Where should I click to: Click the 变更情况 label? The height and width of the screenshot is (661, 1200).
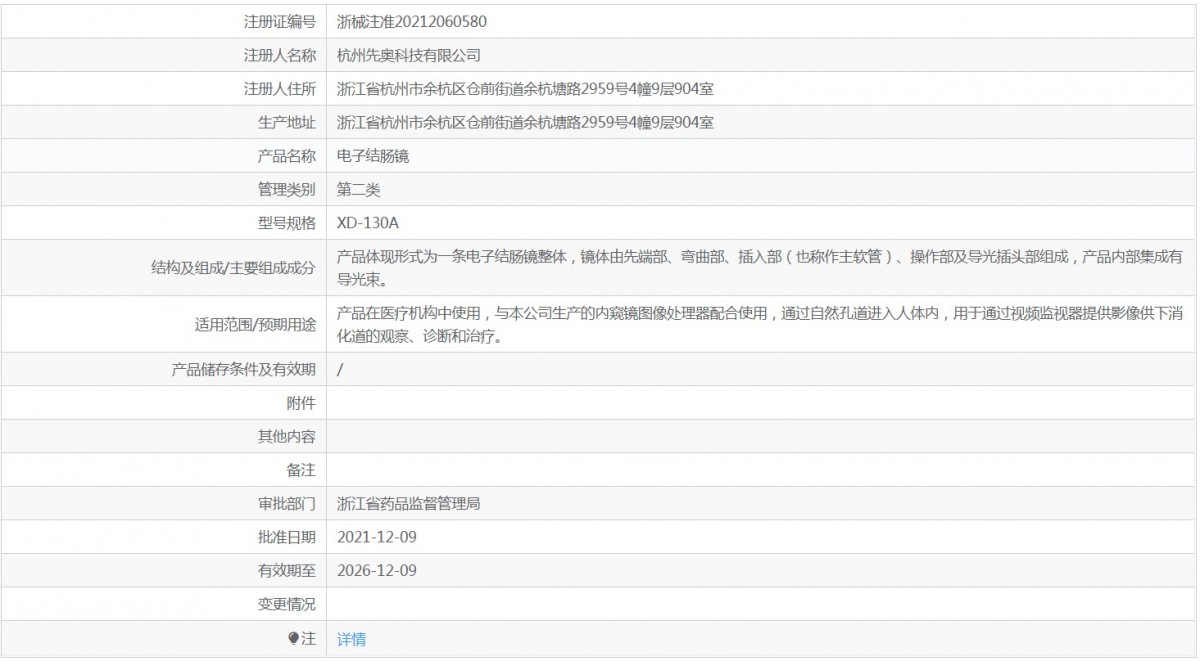287,604
